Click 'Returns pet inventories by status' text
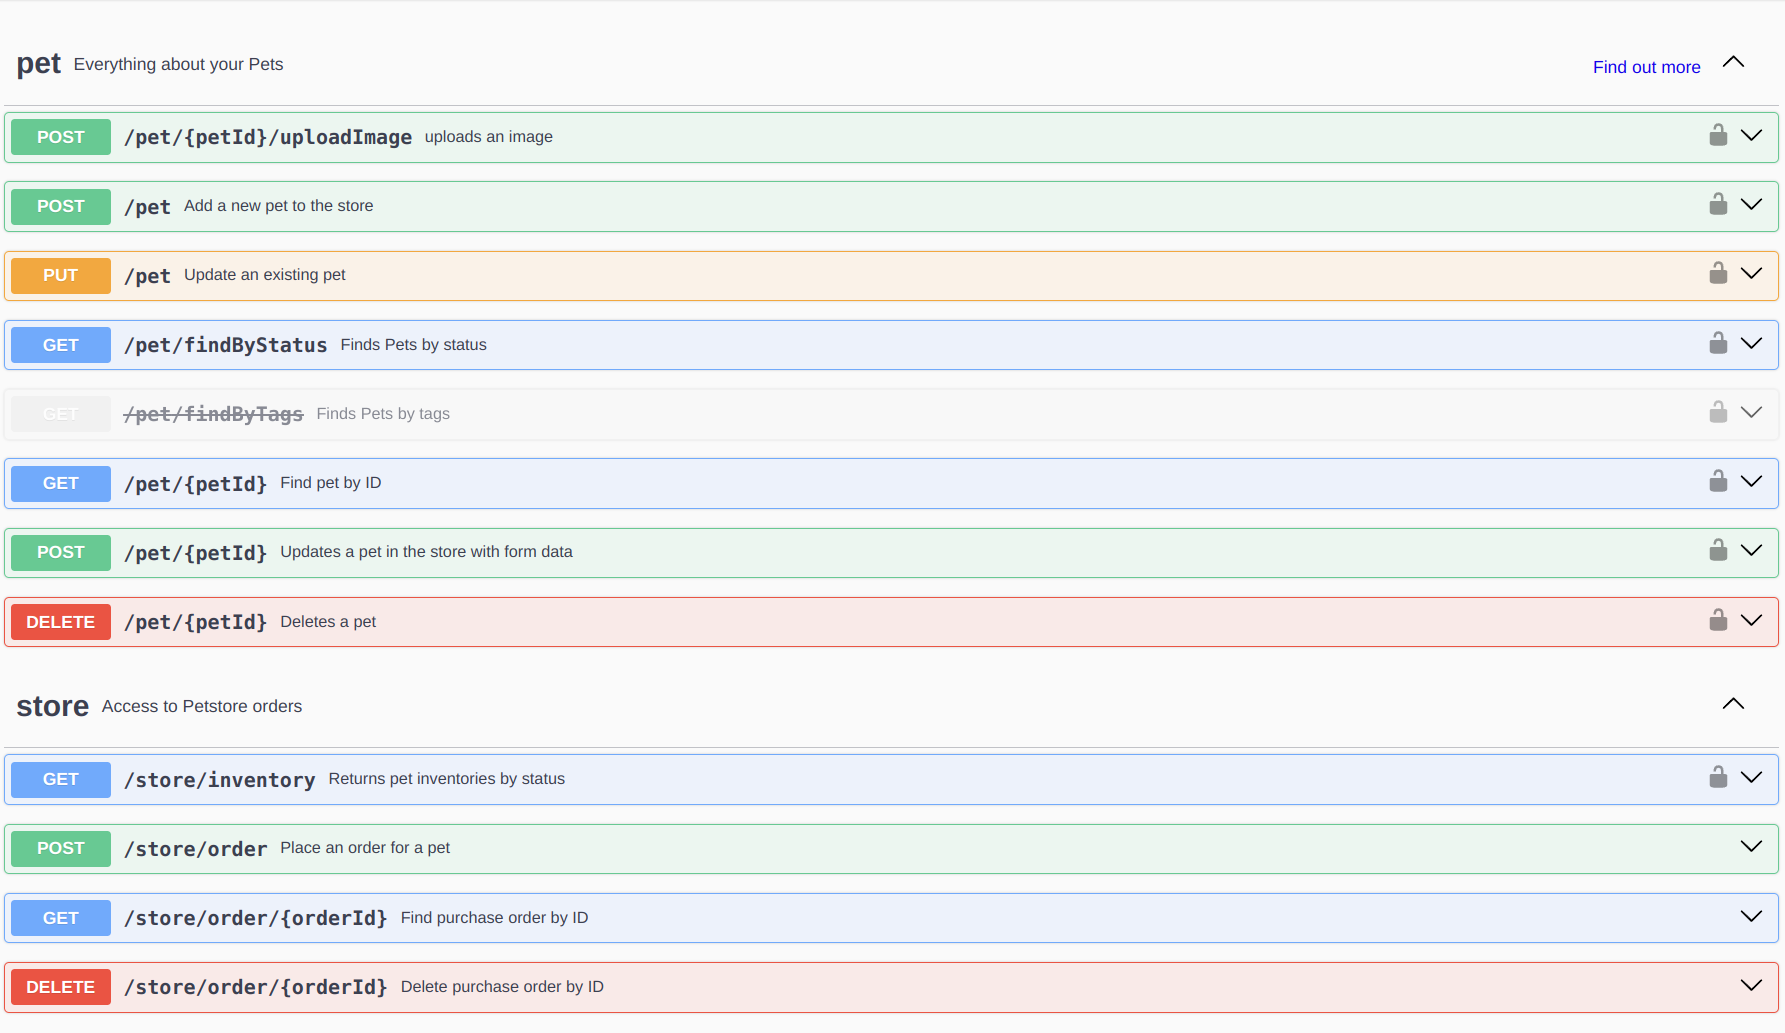Image resolution: width=1785 pixels, height=1033 pixels. tap(447, 779)
